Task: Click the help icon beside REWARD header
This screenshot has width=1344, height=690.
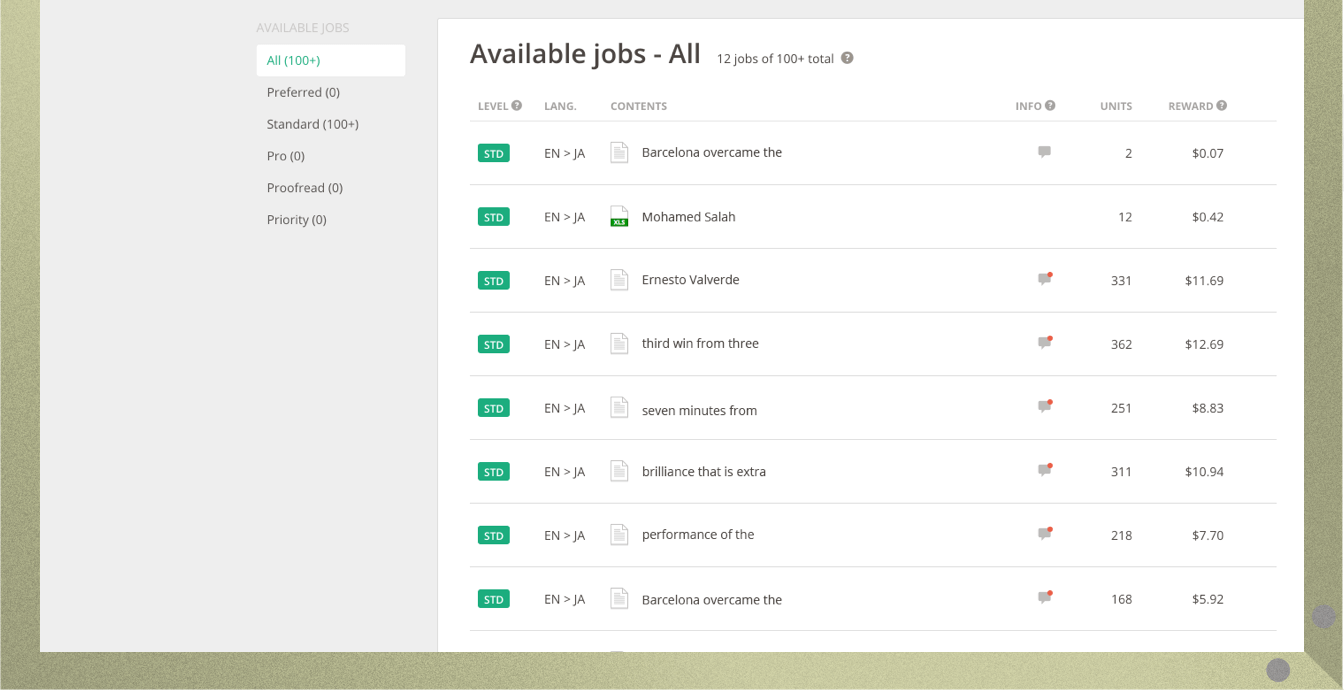Action: click(1221, 106)
